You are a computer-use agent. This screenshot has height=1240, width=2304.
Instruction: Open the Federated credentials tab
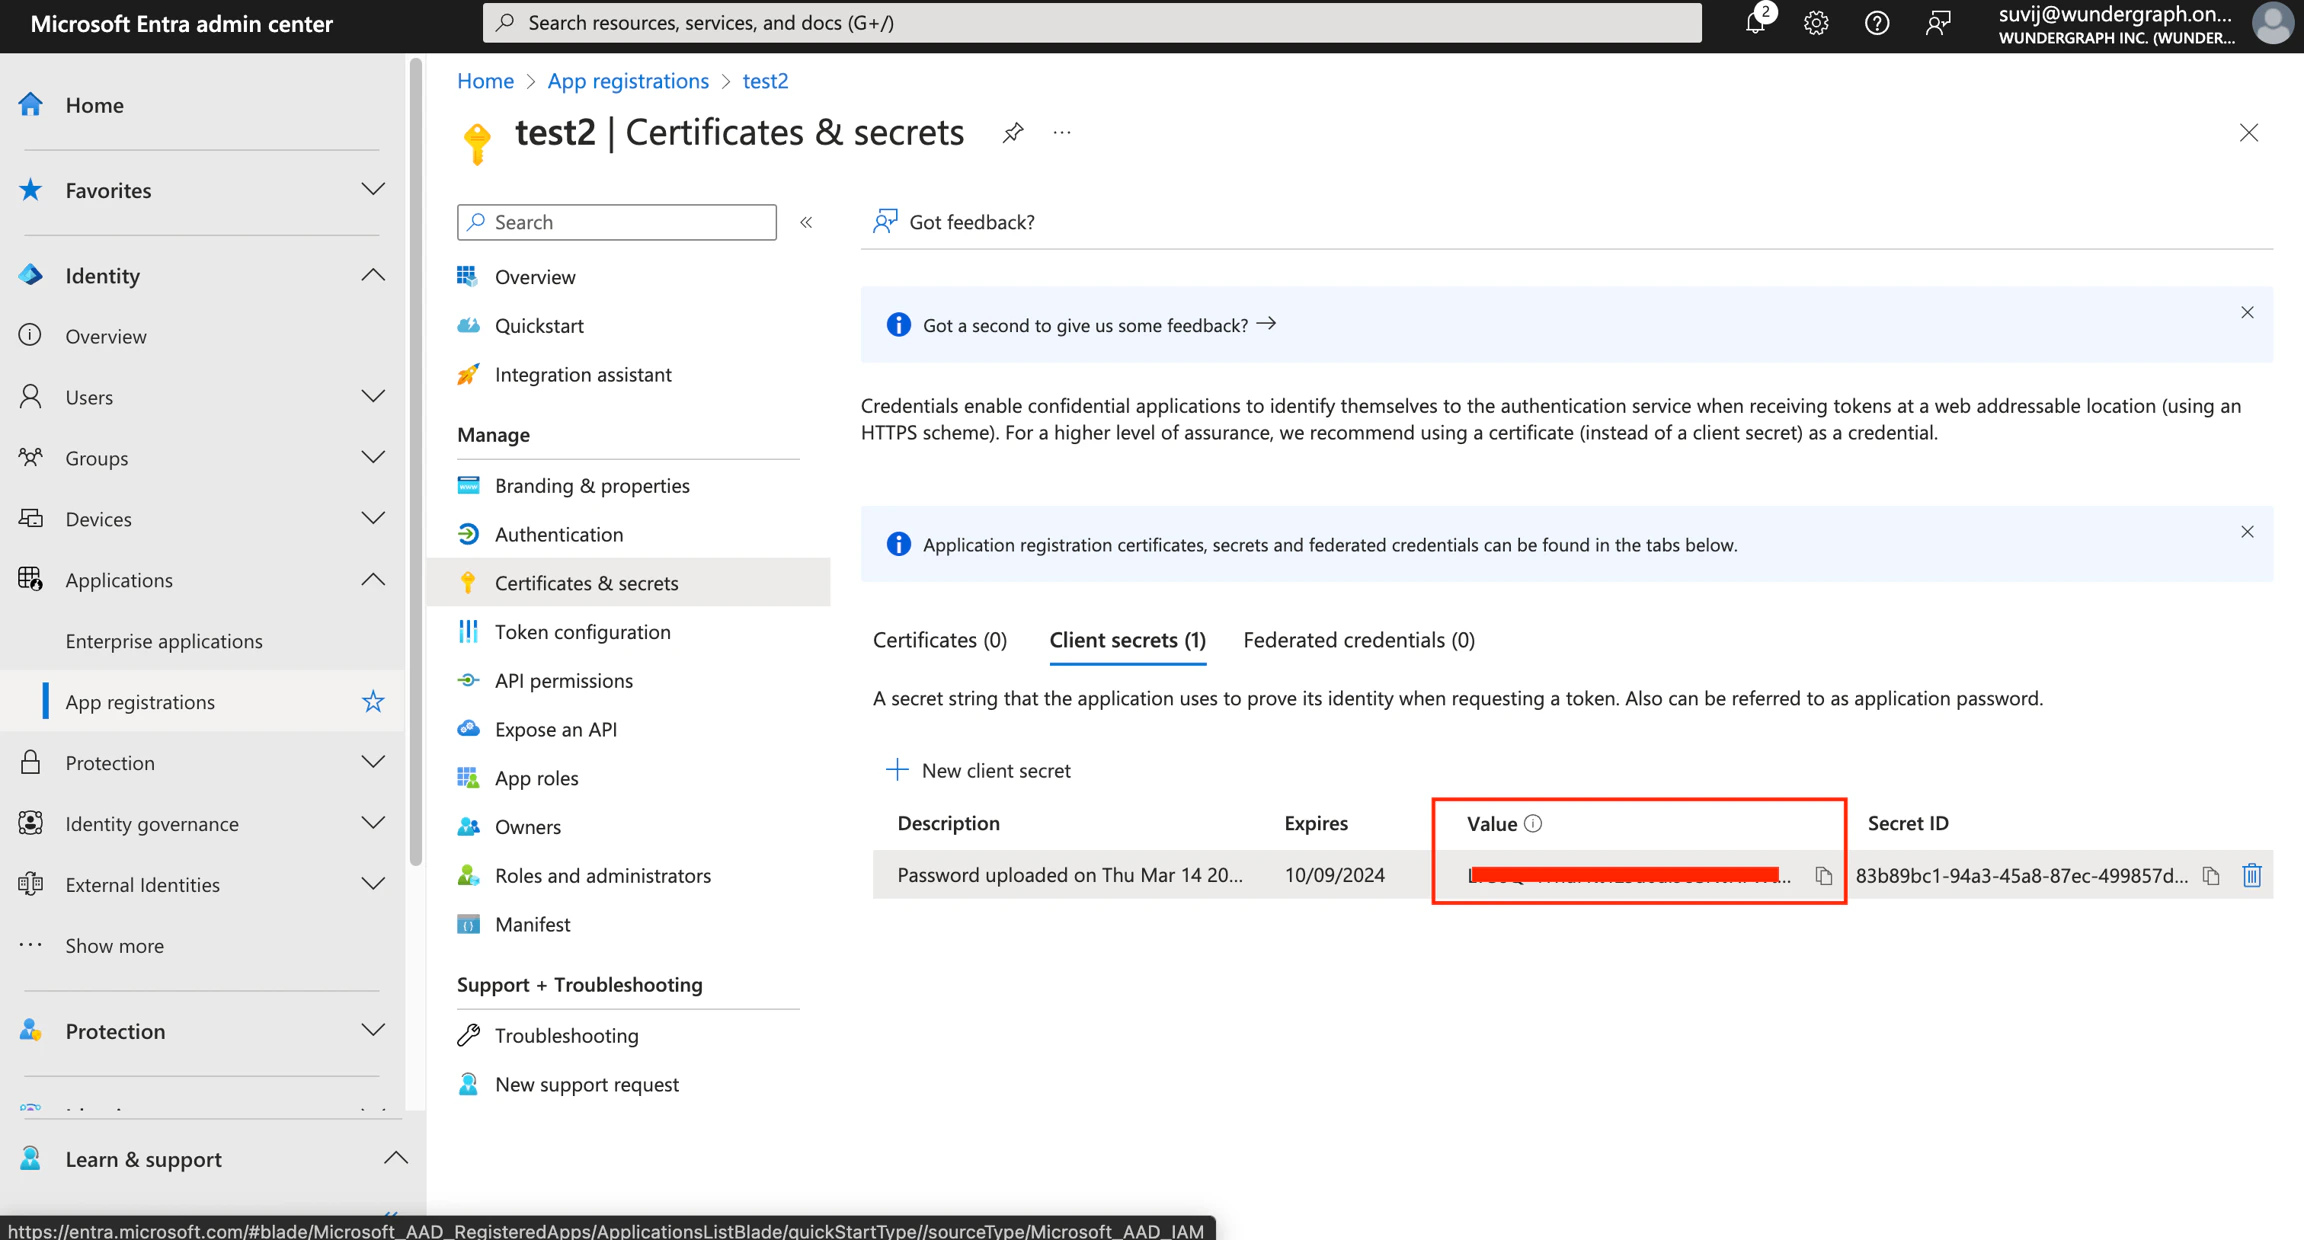(1357, 640)
